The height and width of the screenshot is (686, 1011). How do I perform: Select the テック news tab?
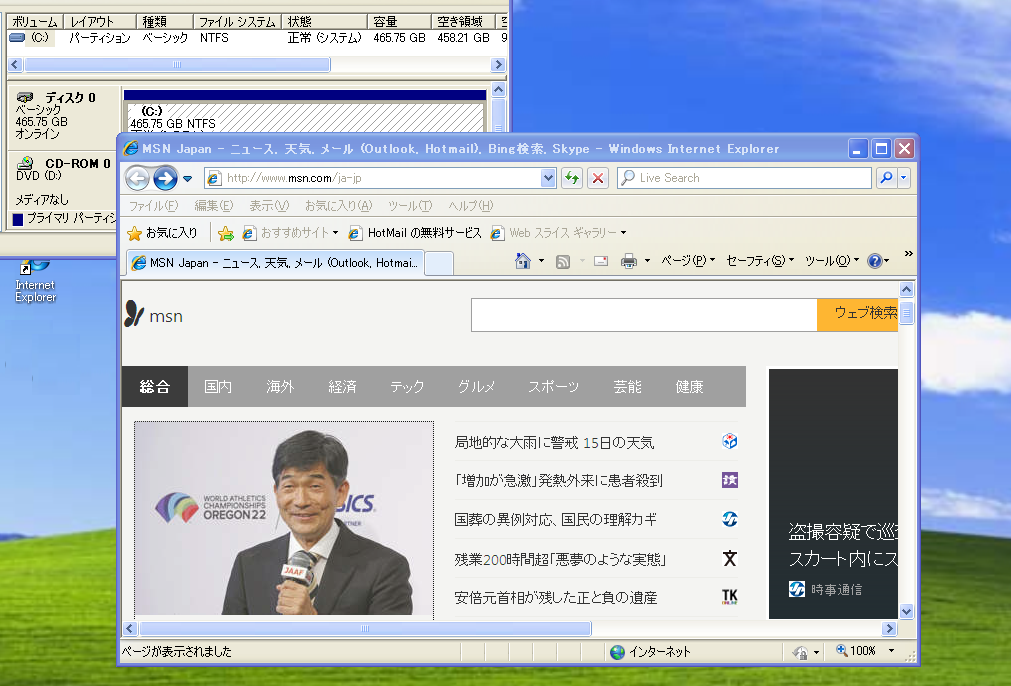point(407,386)
